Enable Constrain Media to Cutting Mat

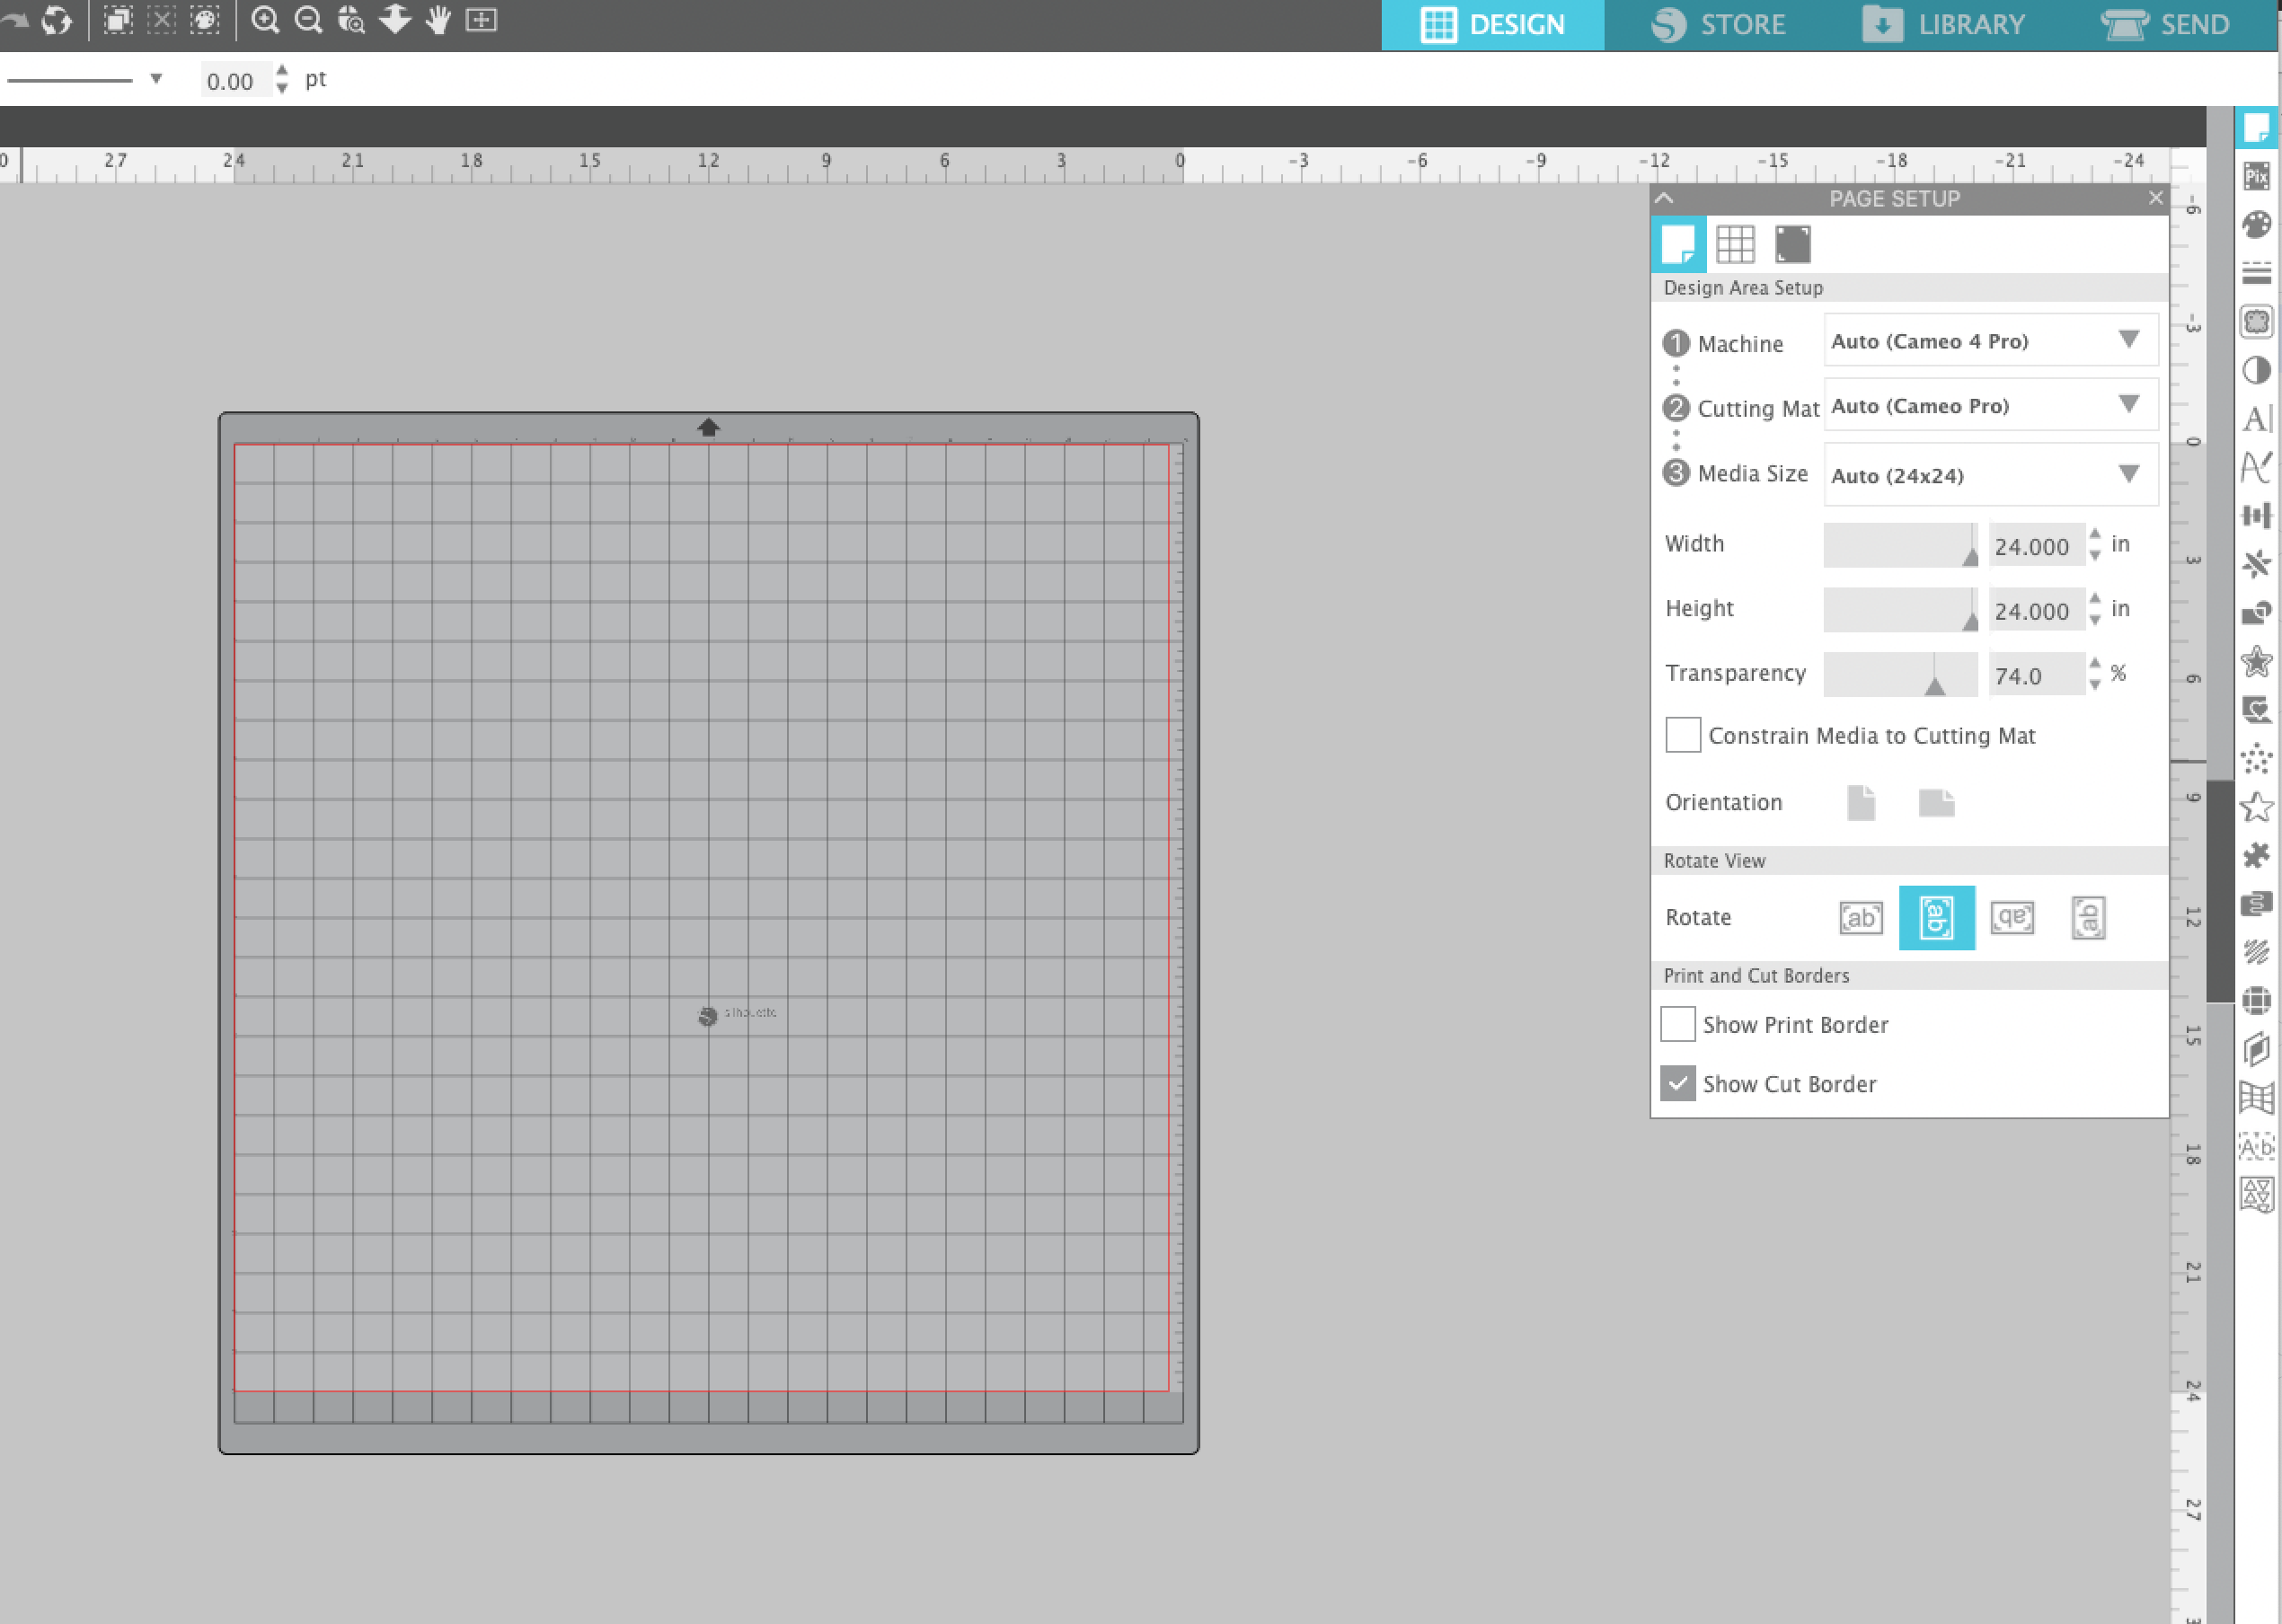(1679, 735)
